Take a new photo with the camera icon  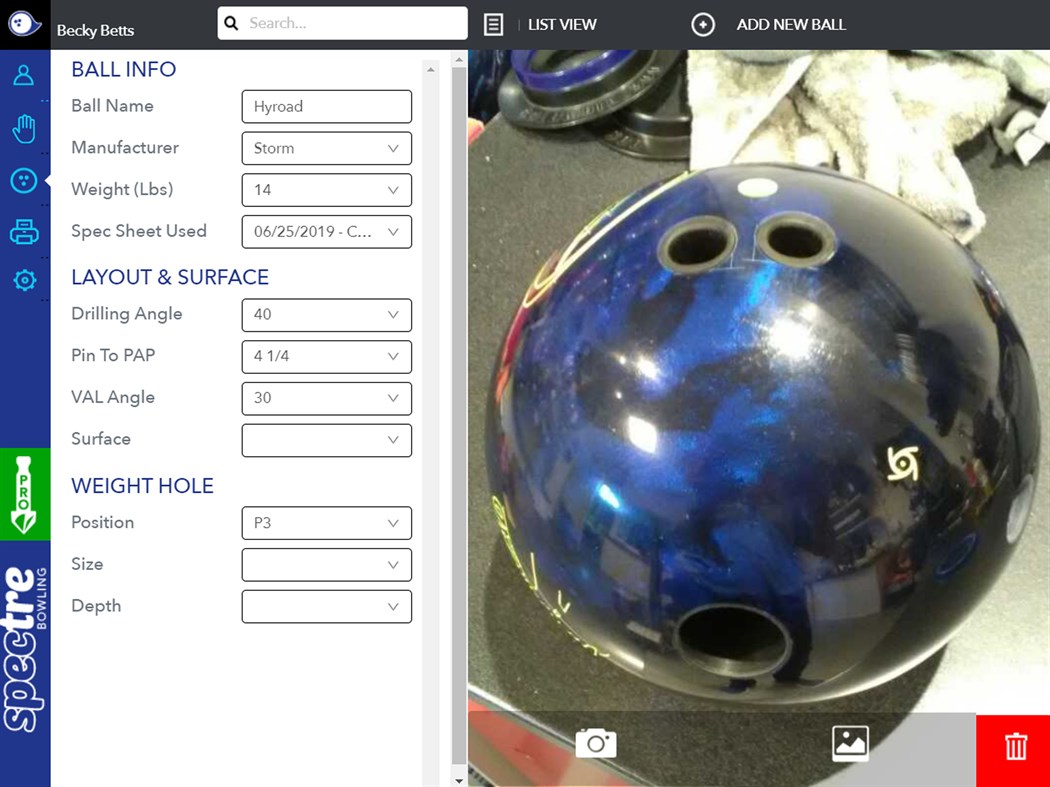pos(595,744)
